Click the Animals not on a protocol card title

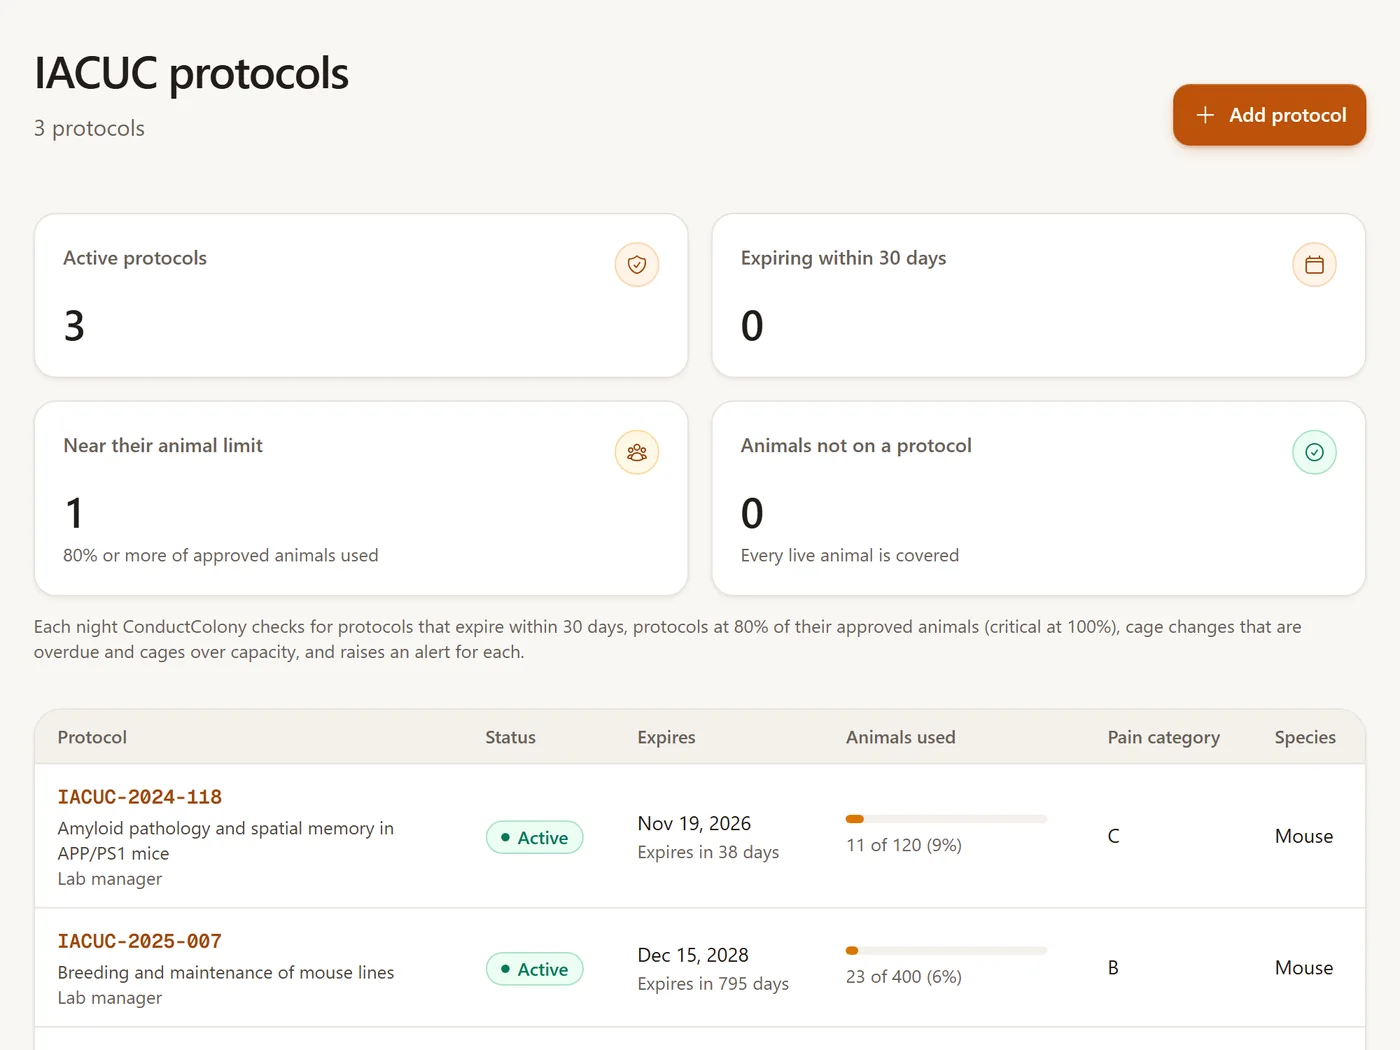pyautogui.click(x=856, y=446)
